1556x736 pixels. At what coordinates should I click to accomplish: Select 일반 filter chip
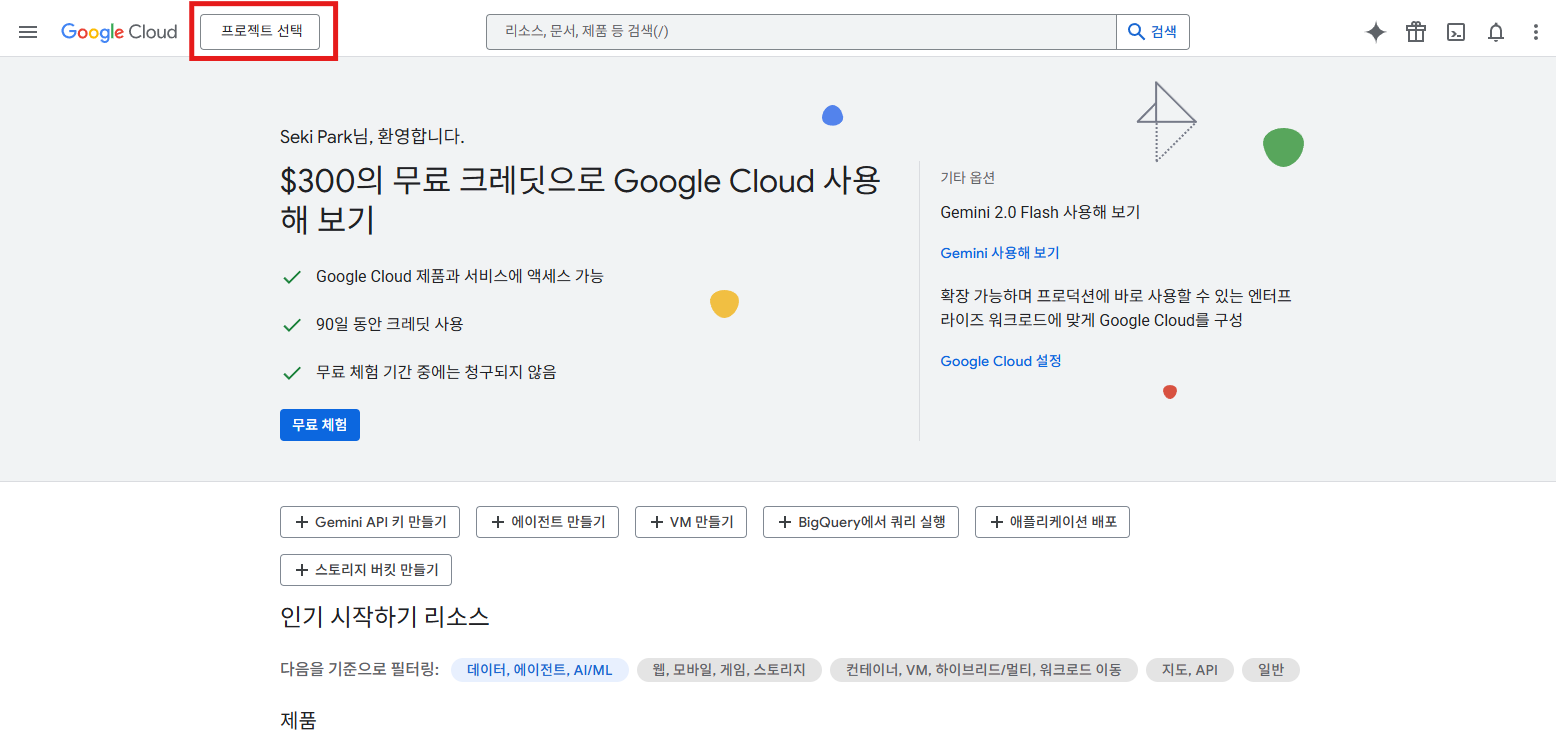[x=1271, y=670]
